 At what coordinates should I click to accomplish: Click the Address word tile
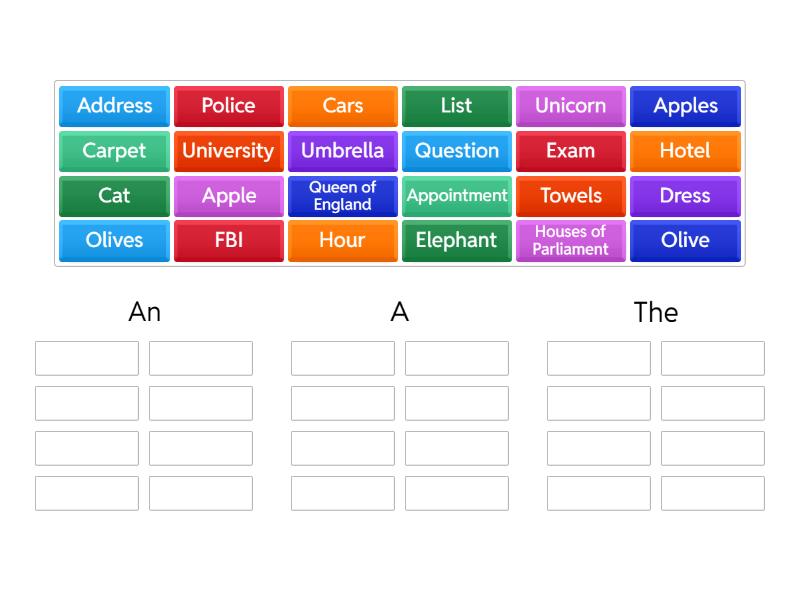[114, 106]
